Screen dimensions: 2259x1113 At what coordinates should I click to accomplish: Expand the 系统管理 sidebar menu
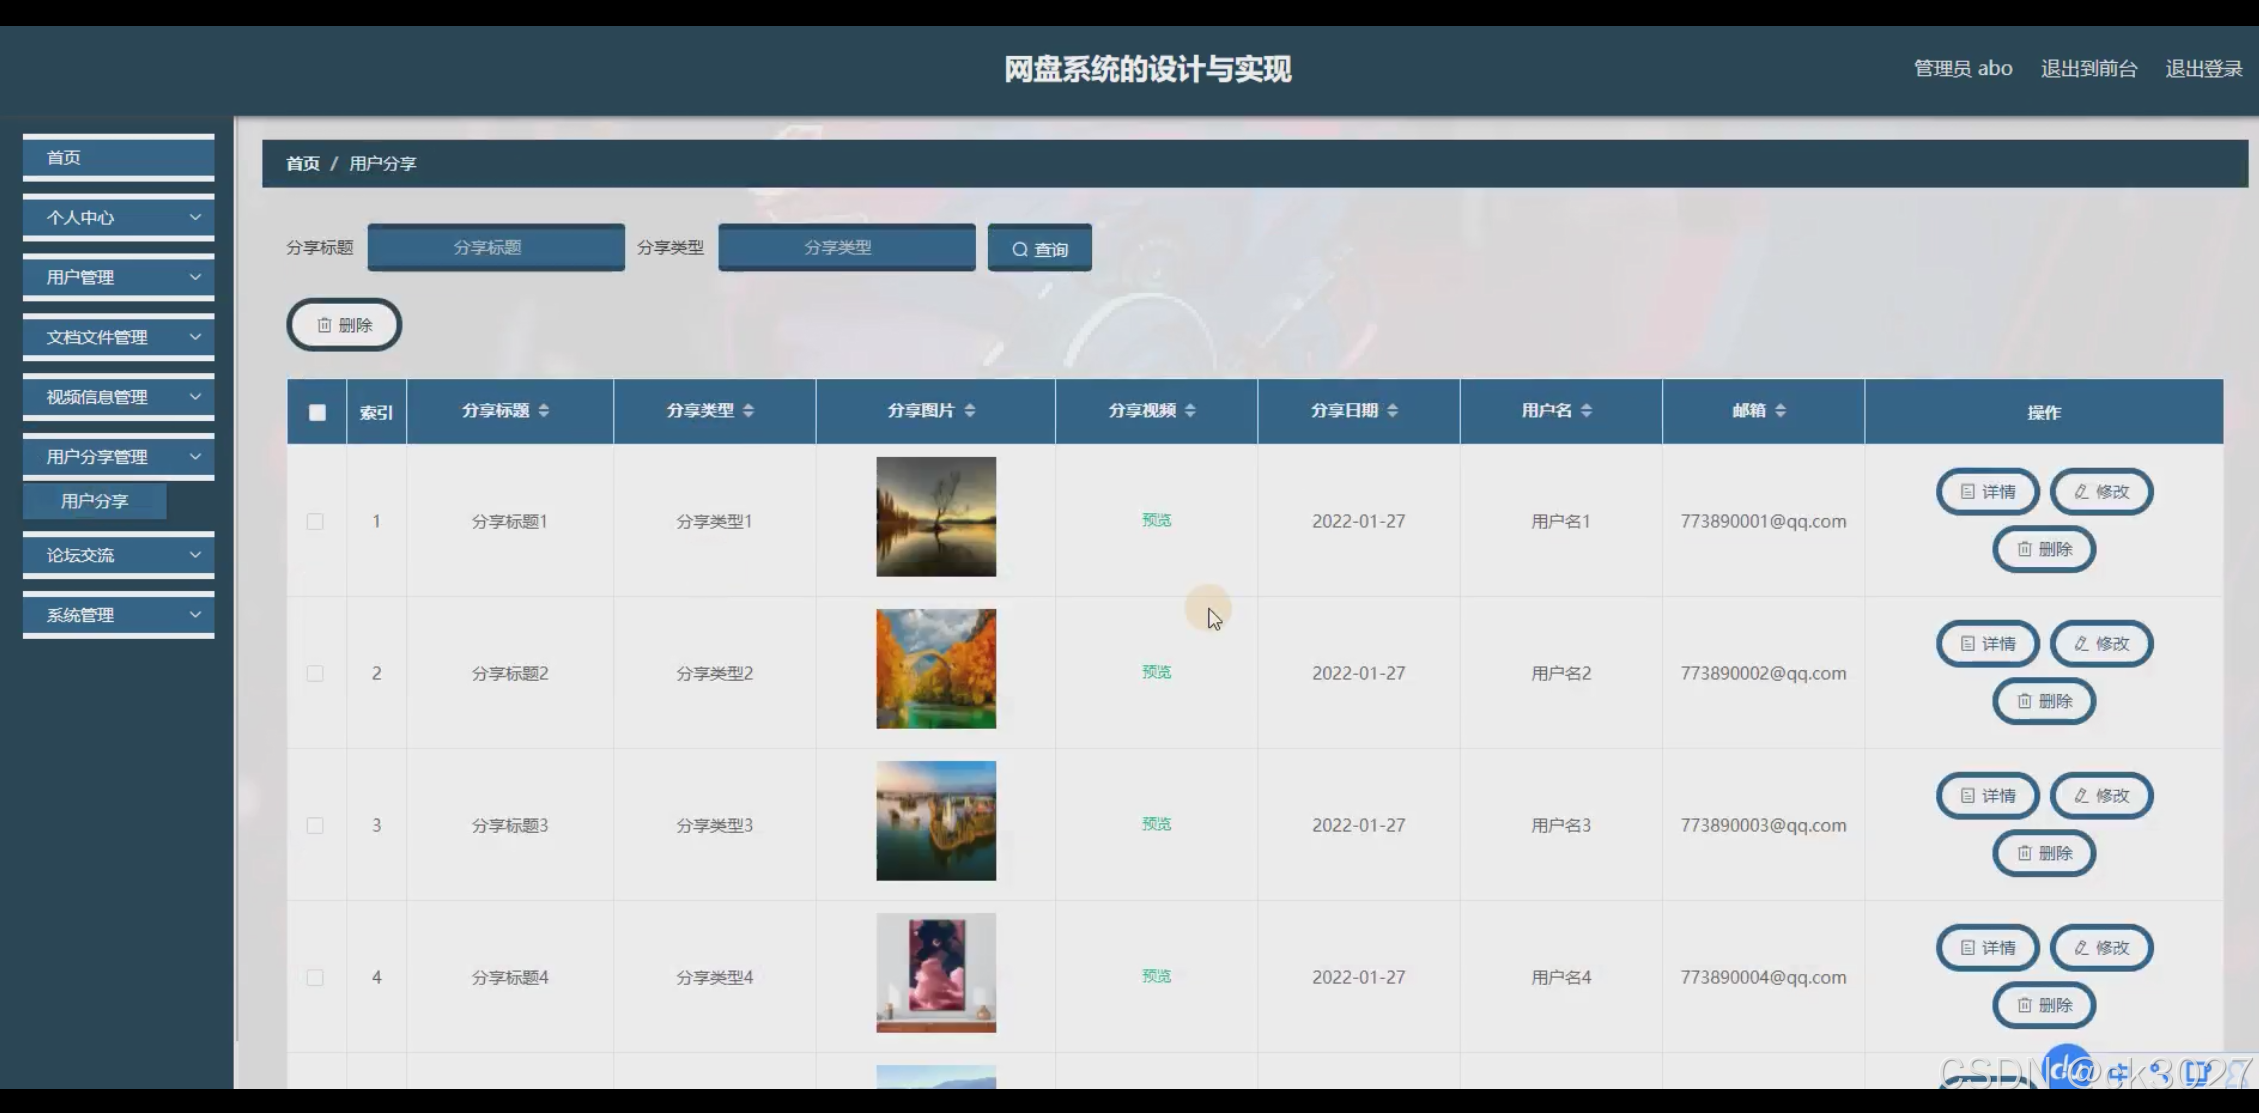coord(118,616)
